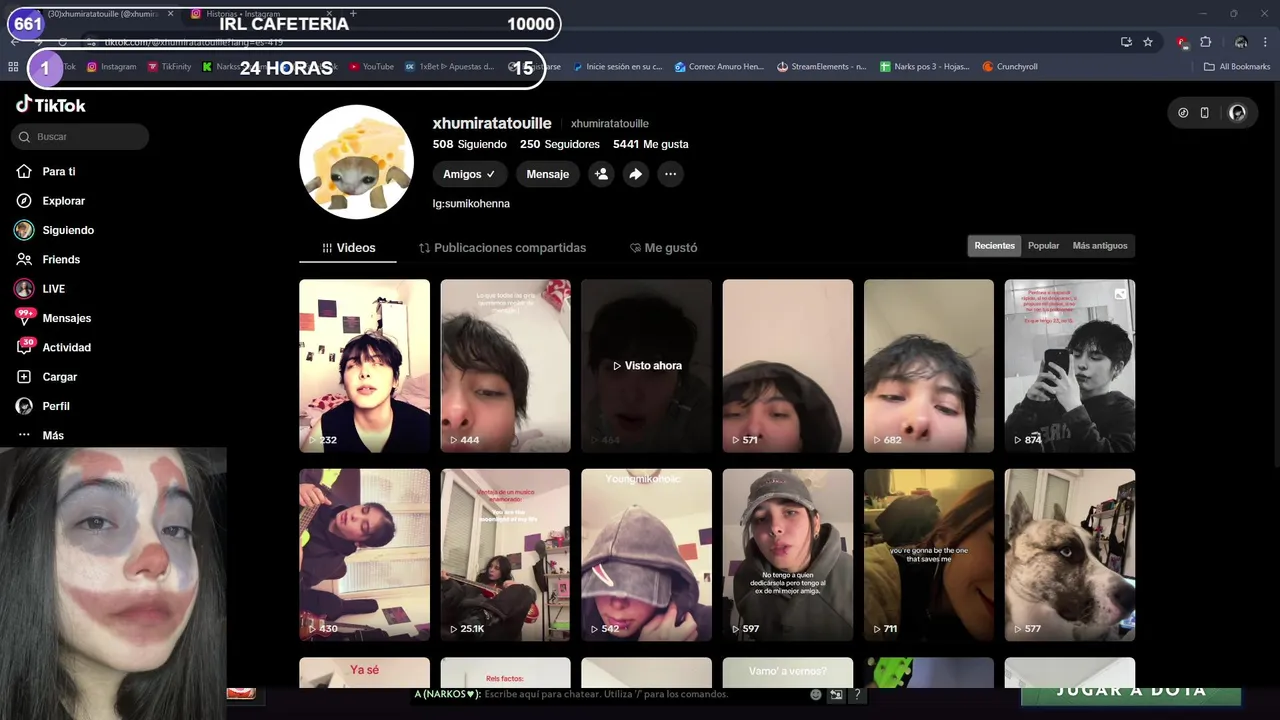View the 508 Siguiendo list
Image resolution: width=1280 pixels, height=720 pixels.
pos(470,144)
